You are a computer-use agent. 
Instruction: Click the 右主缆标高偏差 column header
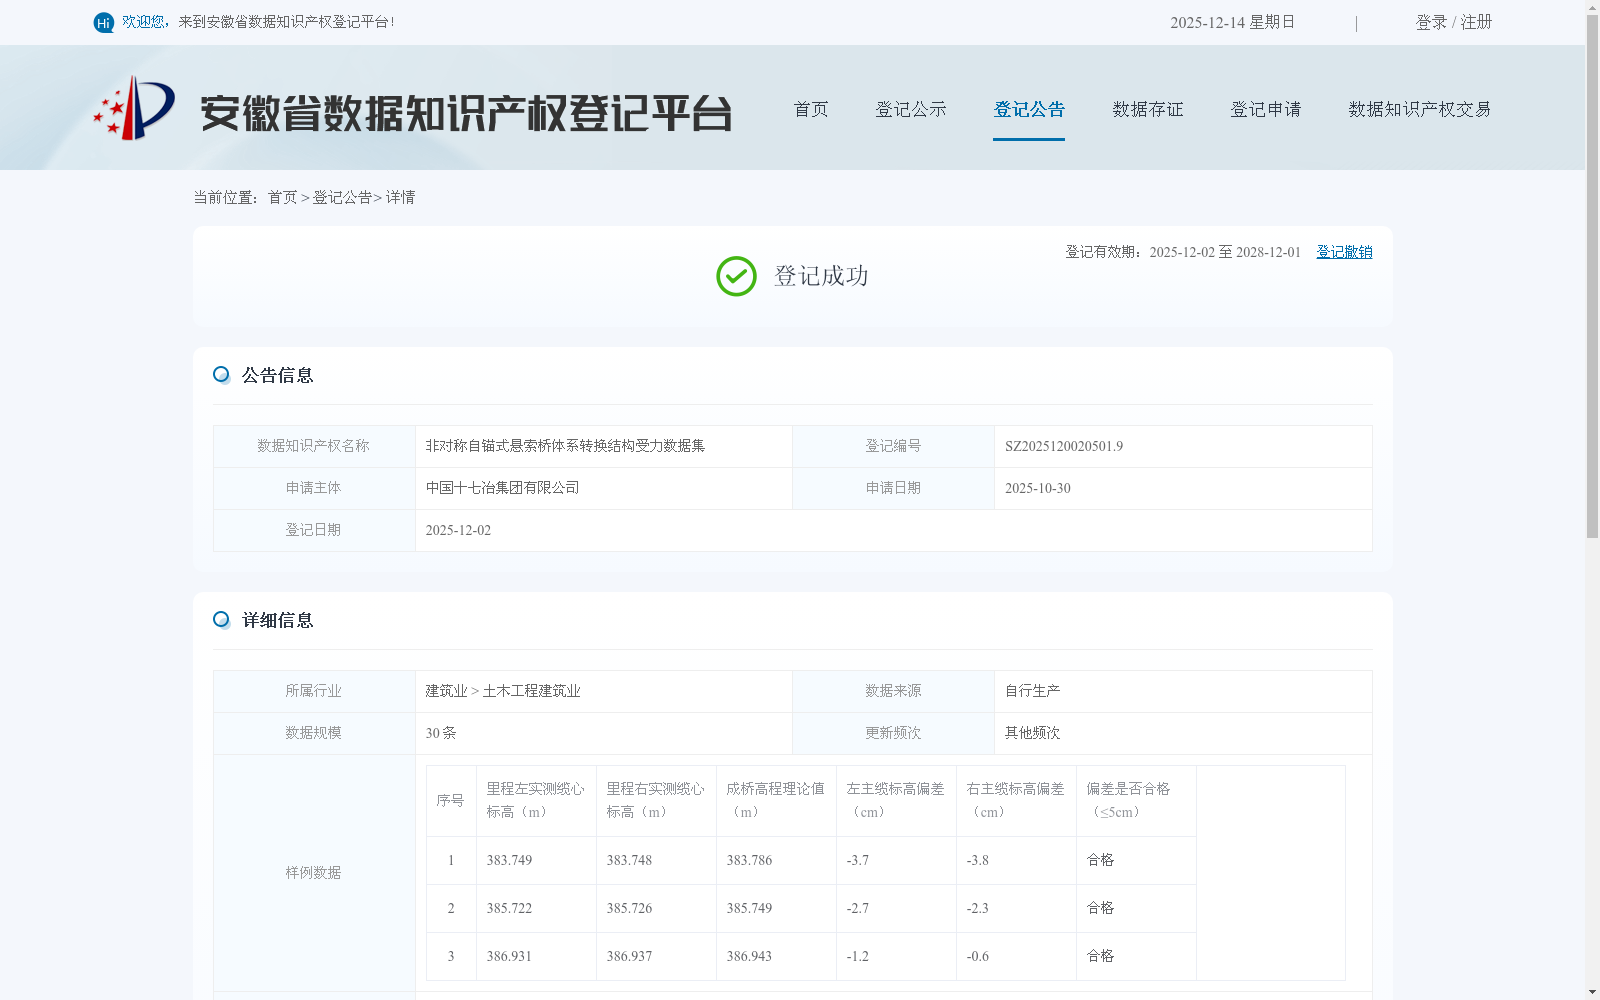pyautogui.click(x=1016, y=800)
